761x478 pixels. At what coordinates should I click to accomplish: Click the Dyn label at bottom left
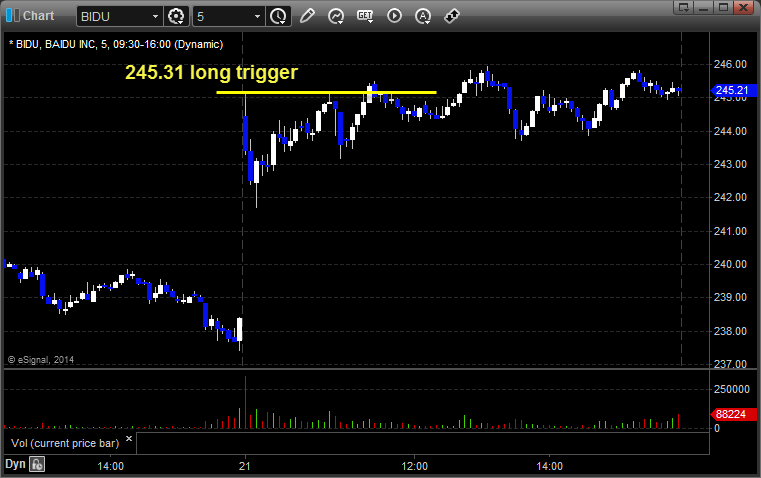pyautogui.click(x=15, y=464)
